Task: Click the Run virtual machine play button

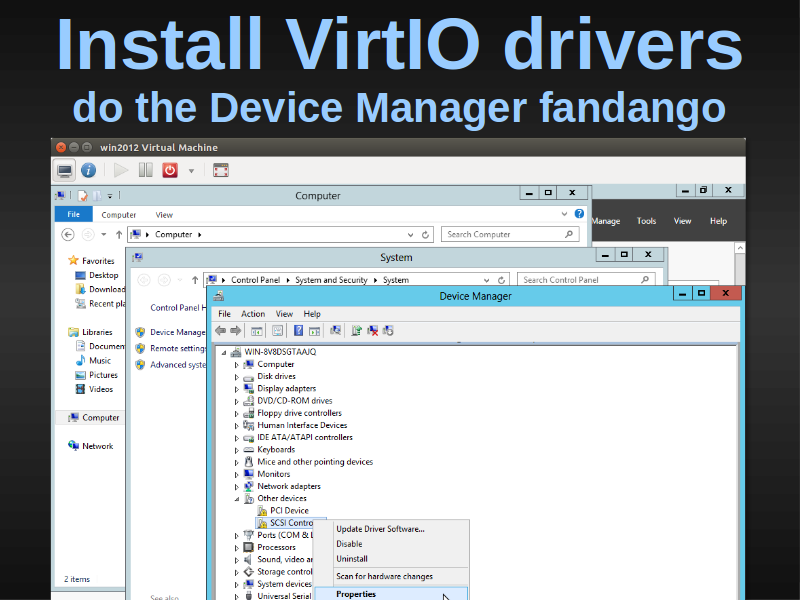Action: click(121, 170)
